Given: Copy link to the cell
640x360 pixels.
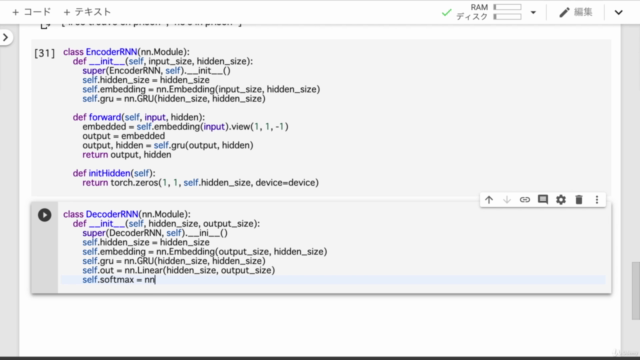Looking at the screenshot, I should pos(525,200).
